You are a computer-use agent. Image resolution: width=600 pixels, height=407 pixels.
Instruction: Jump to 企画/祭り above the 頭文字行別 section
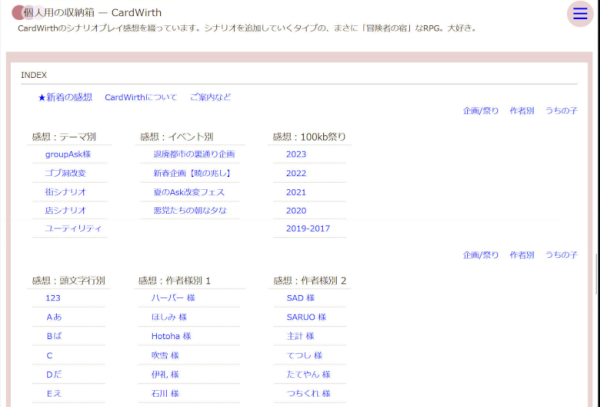click(x=481, y=255)
